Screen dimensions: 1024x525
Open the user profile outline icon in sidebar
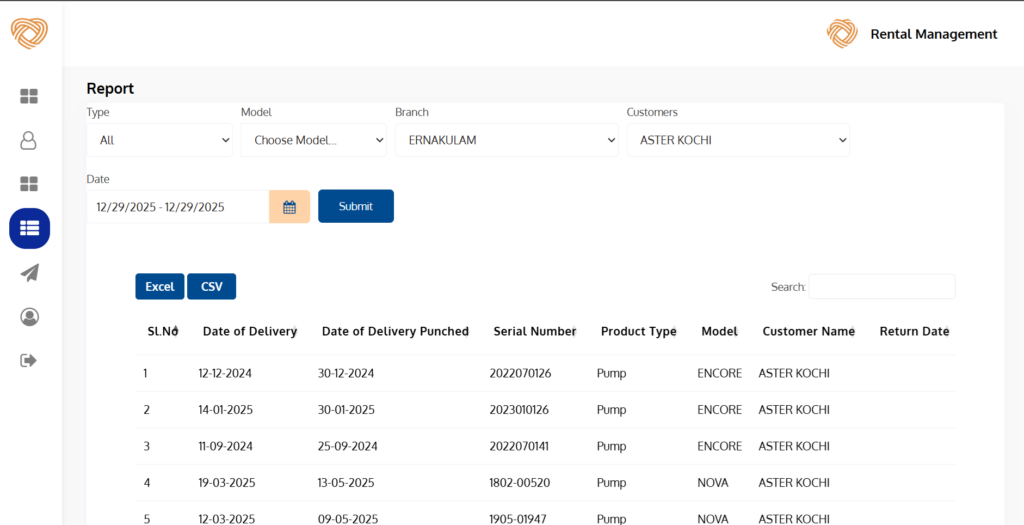(x=29, y=140)
